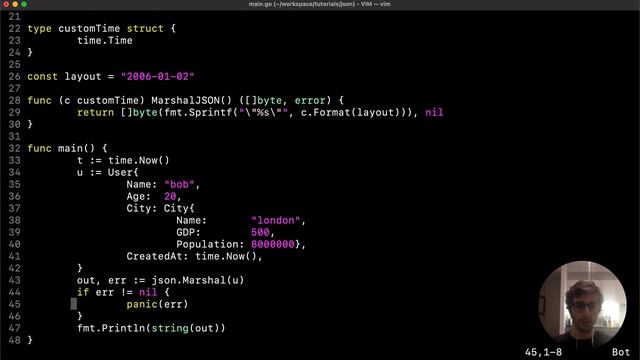Click the 'layout' identifier on line 26
Screen dimensions: 640x360
[x=83, y=76]
